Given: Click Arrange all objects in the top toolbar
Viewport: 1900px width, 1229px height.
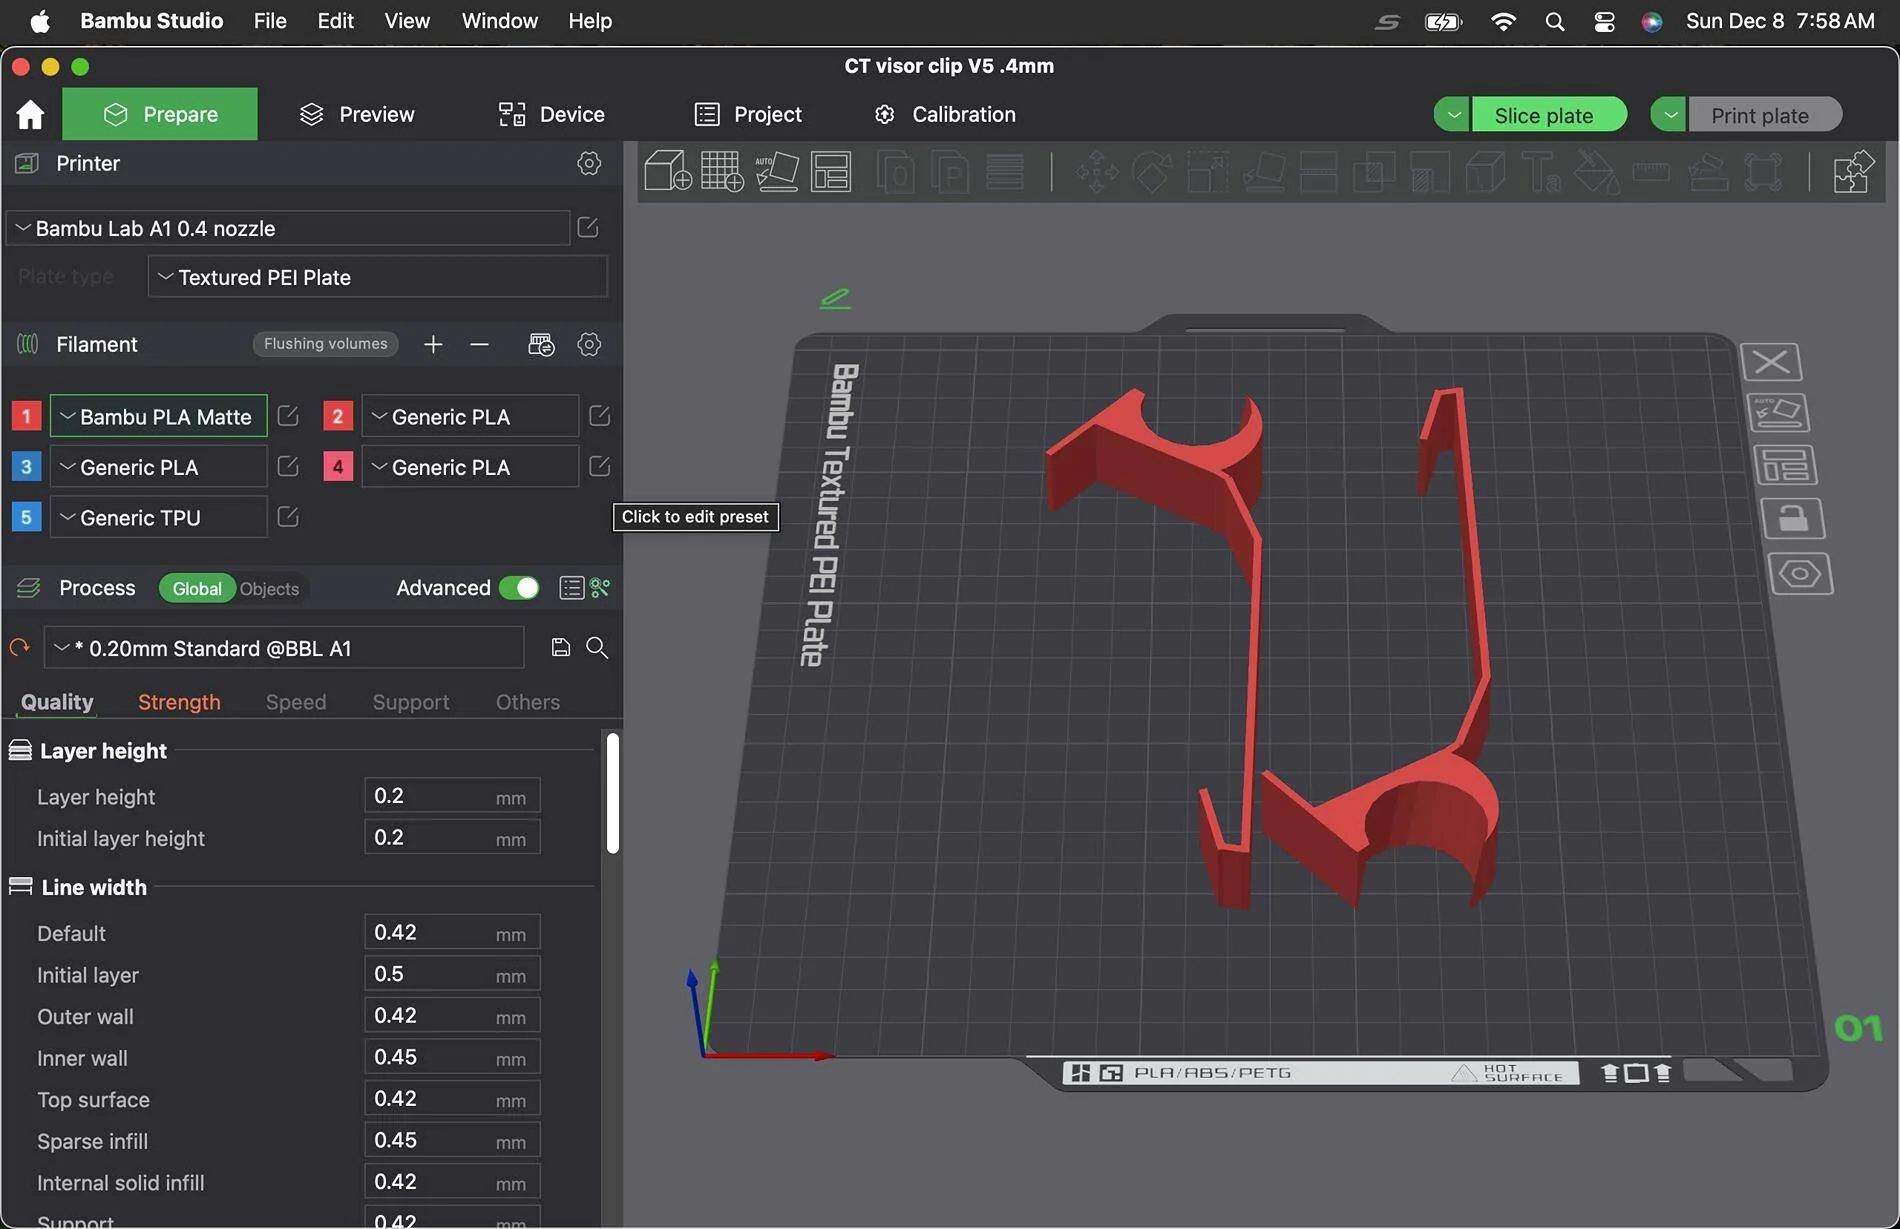Looking at the screenshot, I should (831, 171).
